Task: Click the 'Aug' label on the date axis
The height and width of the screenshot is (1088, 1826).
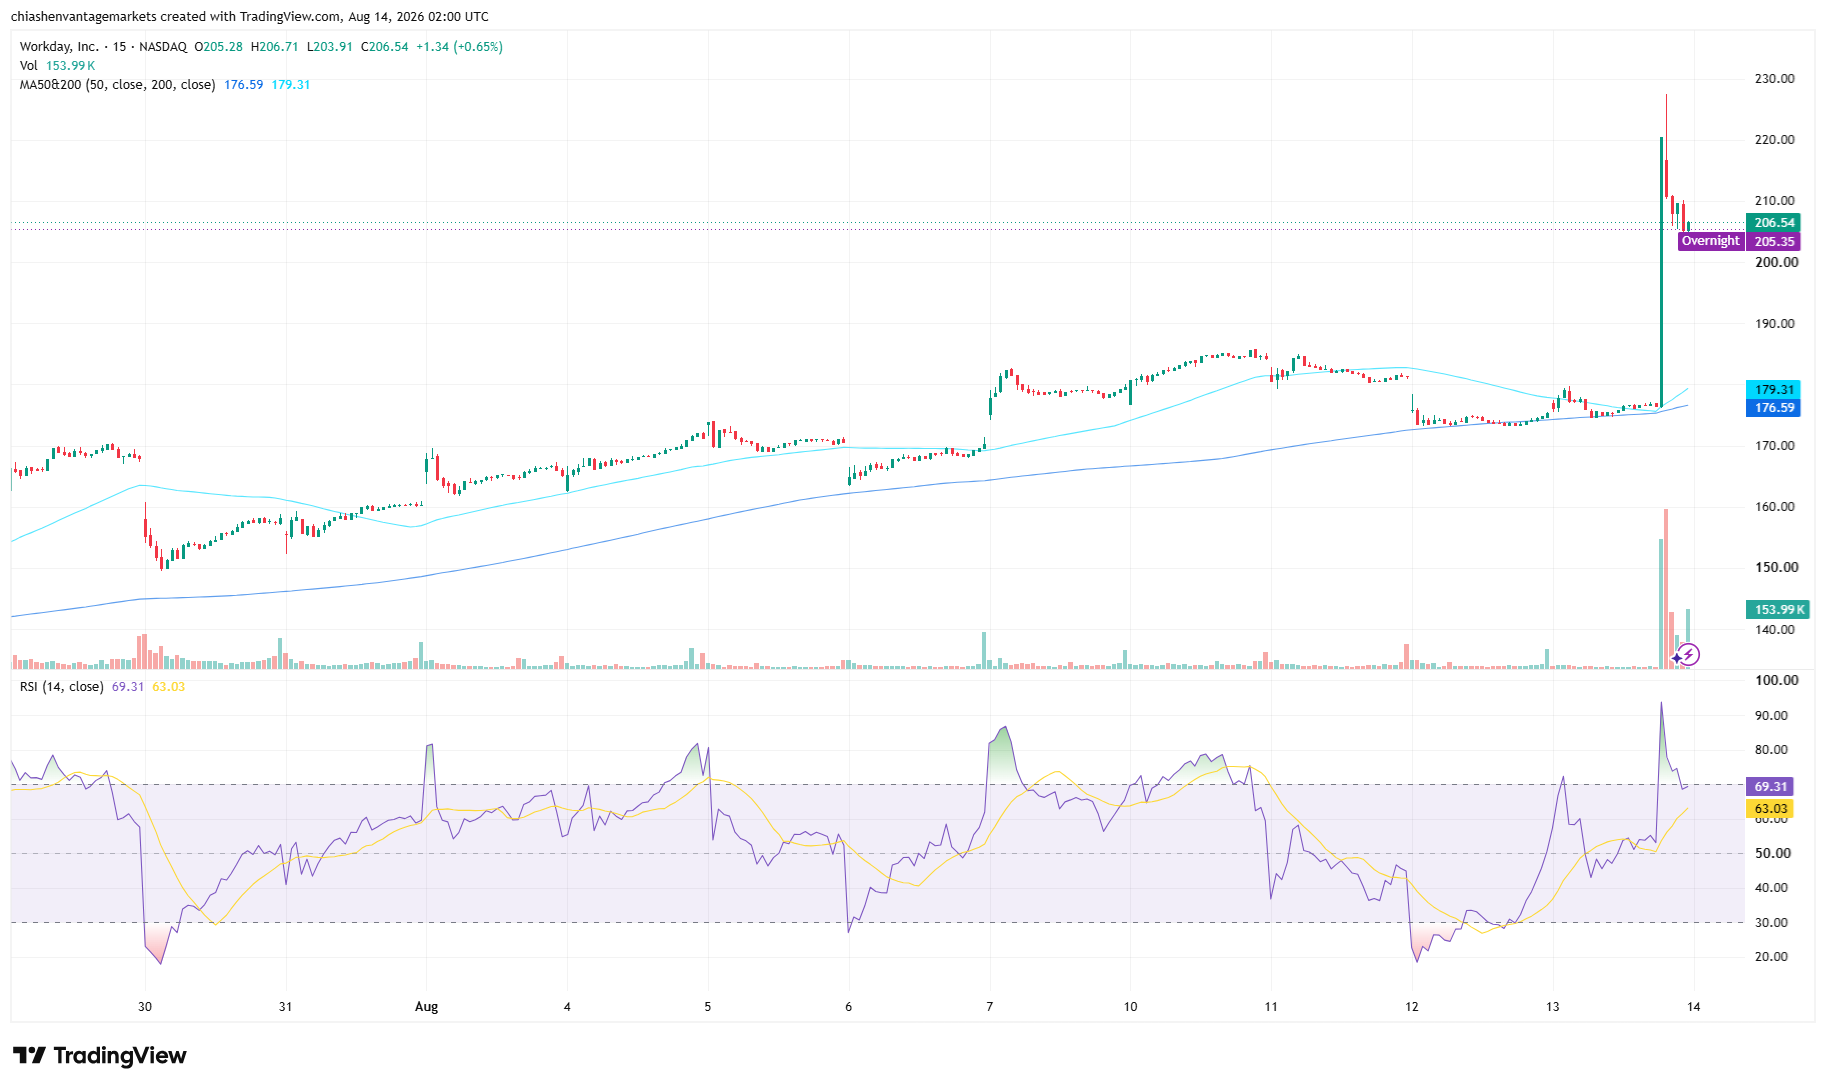Action: pyautogui.click(x=426, y=1007)
